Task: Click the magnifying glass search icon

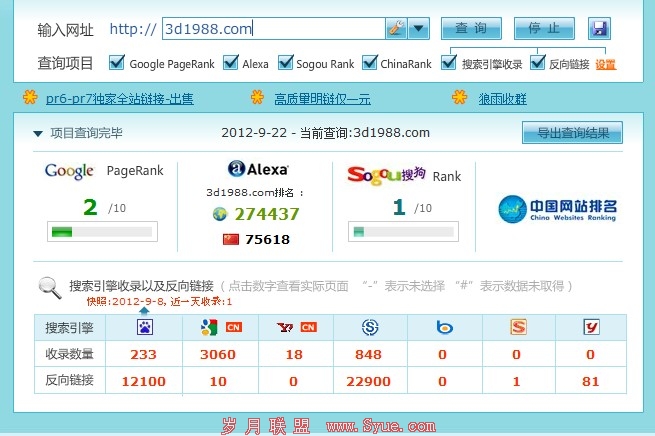Action: coord(49,288)
